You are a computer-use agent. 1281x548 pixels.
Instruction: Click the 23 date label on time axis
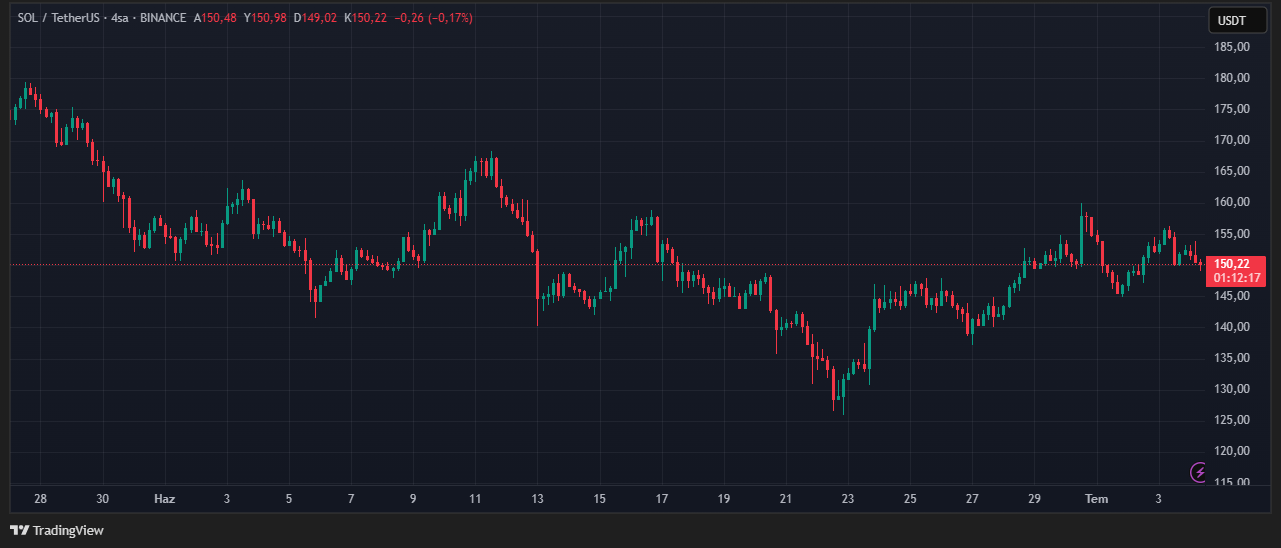point(848,498)
